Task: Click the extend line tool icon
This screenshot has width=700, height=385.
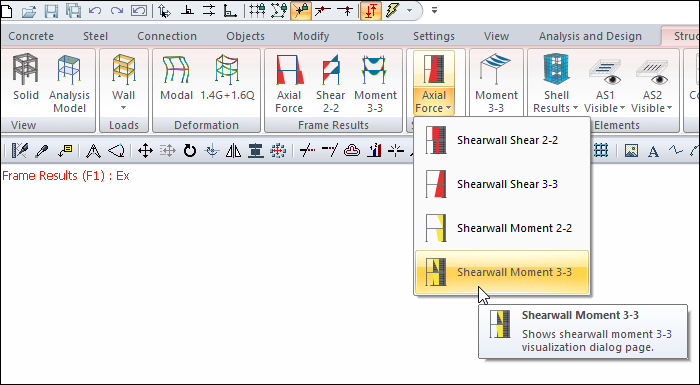Action: click(329, 151)
